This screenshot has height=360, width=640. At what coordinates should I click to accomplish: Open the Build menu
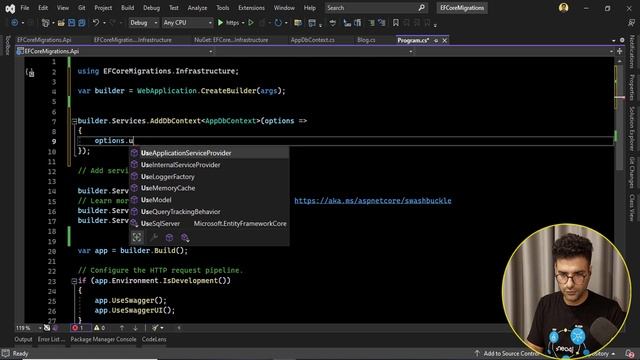pyautogui.click(x=127, y=8)
